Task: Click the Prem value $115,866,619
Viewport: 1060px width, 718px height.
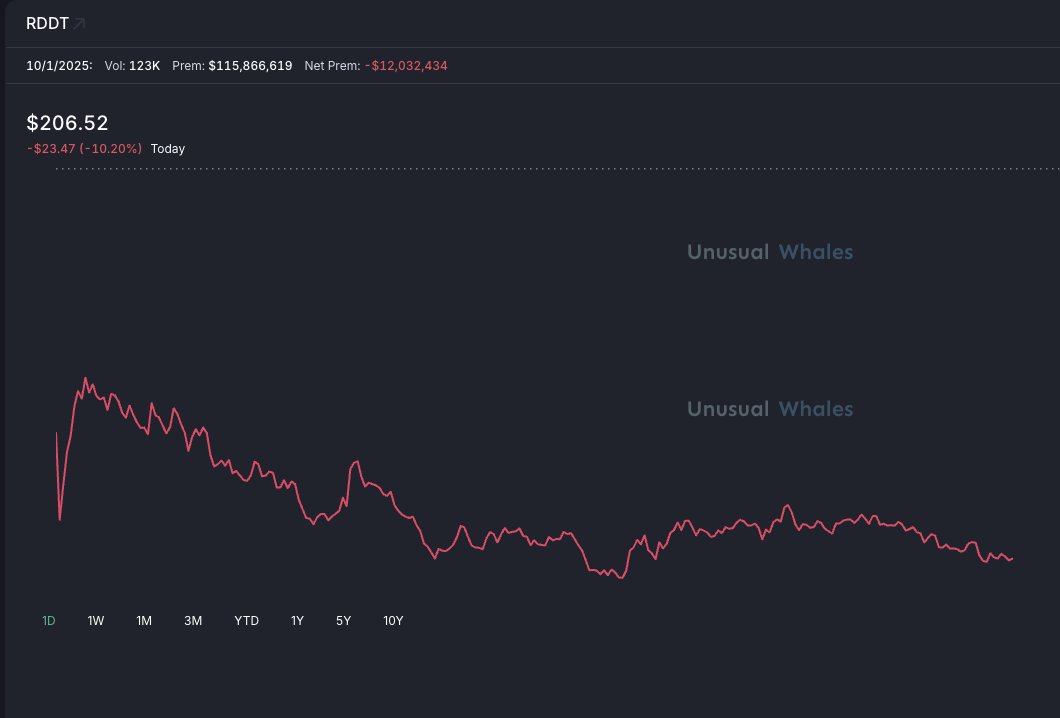Action: pos(250,66)
